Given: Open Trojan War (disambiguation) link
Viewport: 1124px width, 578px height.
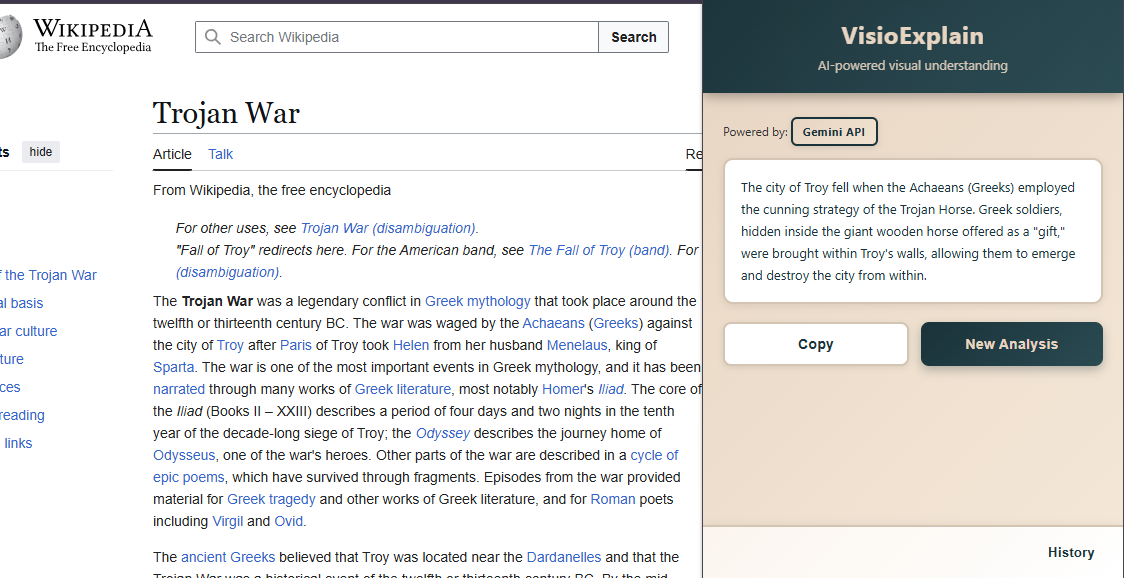Looking at the screenshot, I should pos(388,228).
